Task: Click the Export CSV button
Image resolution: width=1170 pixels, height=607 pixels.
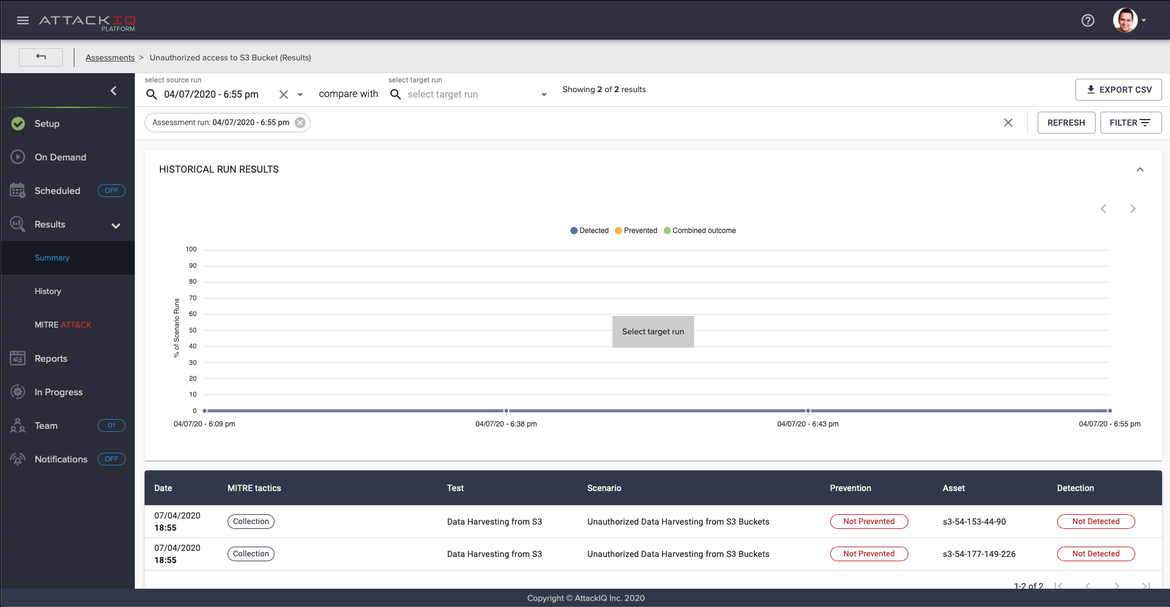Action: pos(1118,90)
